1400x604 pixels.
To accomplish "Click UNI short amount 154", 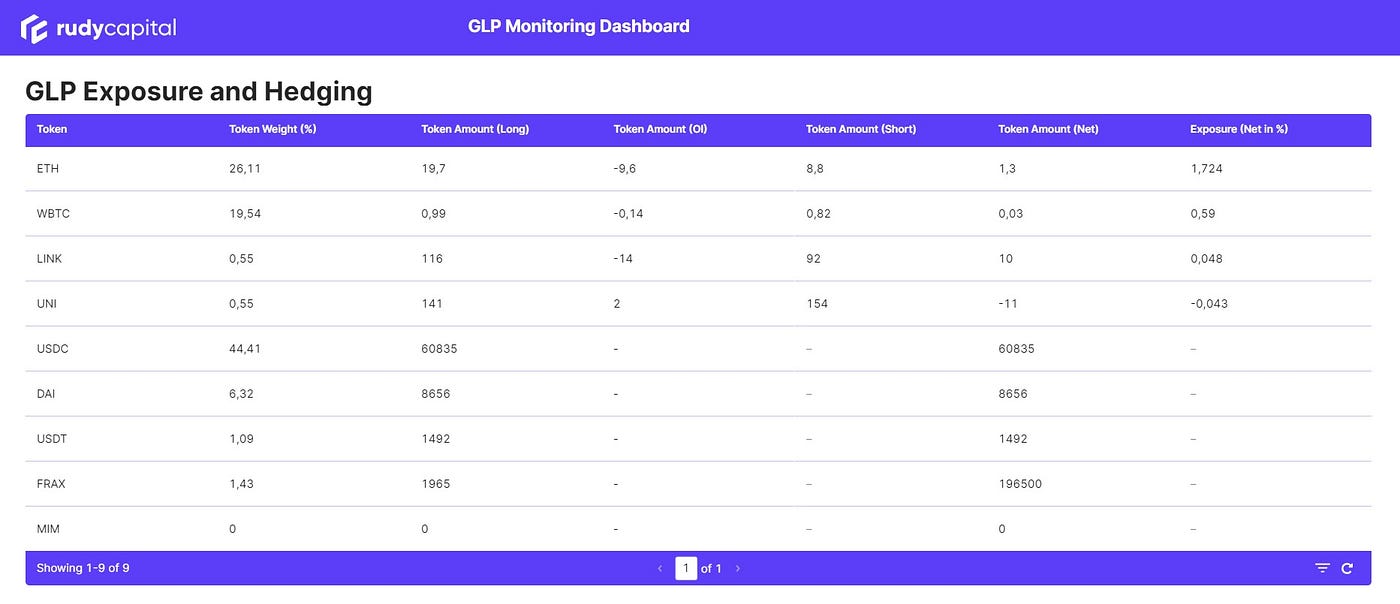I will pyautogui.click(x=817, y=304).
